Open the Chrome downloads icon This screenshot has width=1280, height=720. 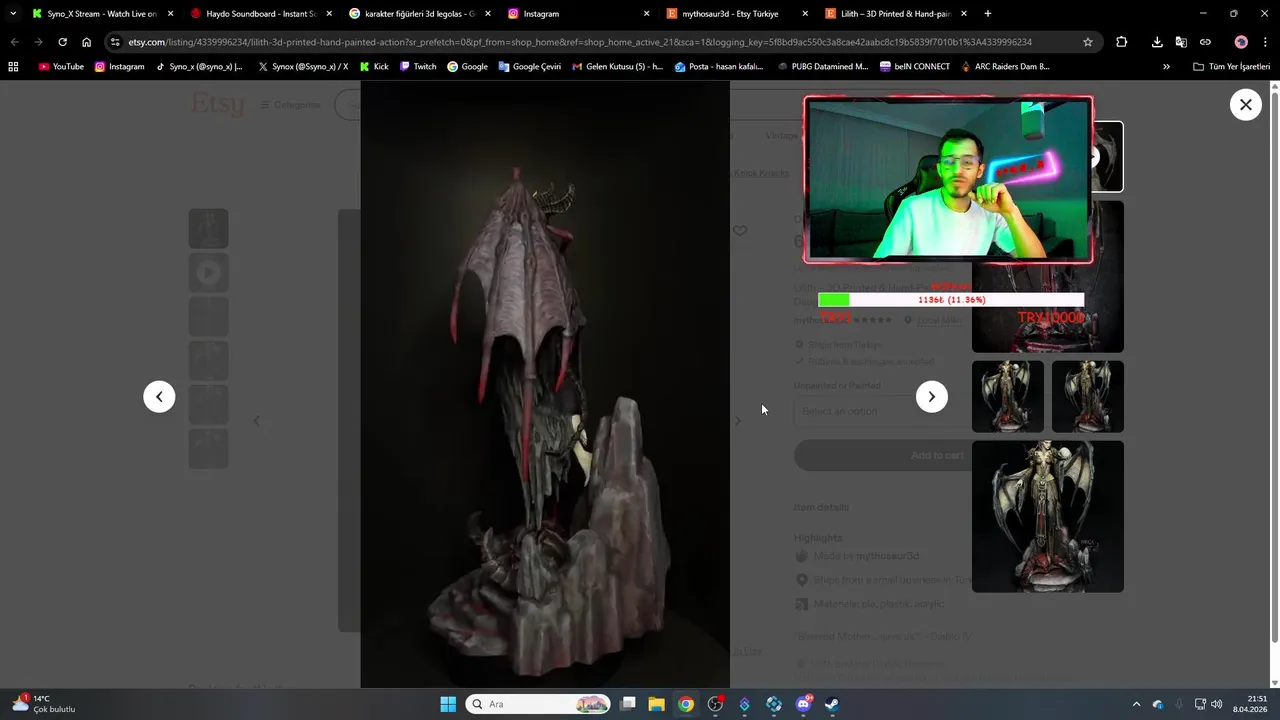click(x=1157, y=42)
